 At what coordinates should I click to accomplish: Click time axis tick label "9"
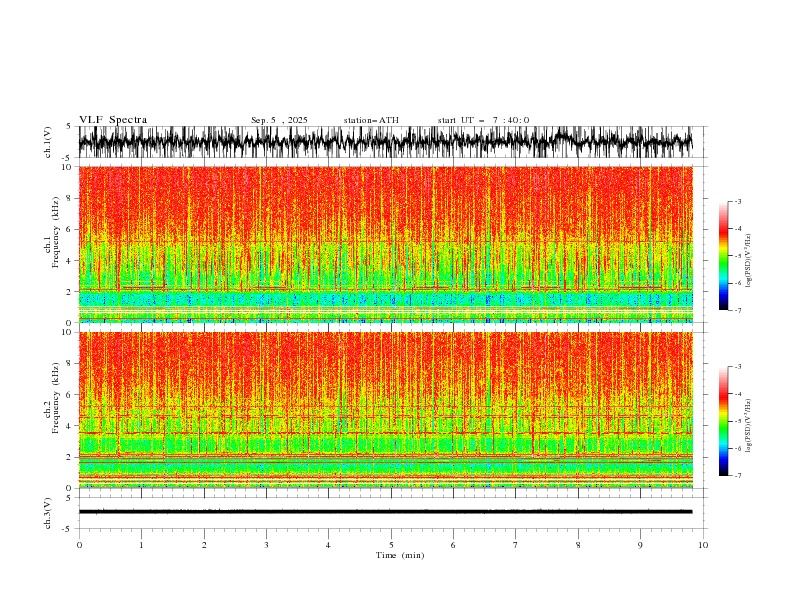(640, 545)
